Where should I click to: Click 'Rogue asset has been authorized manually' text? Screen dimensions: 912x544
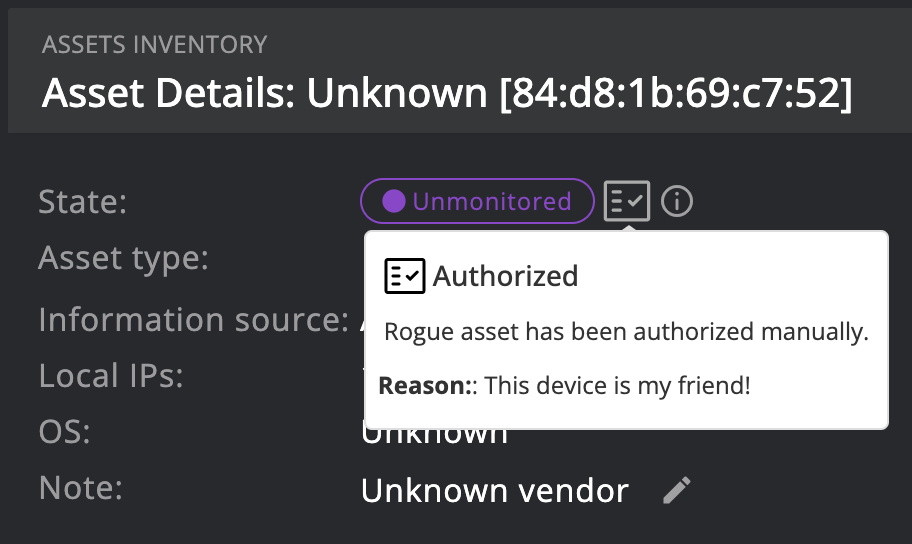click(x=626, y=332)
